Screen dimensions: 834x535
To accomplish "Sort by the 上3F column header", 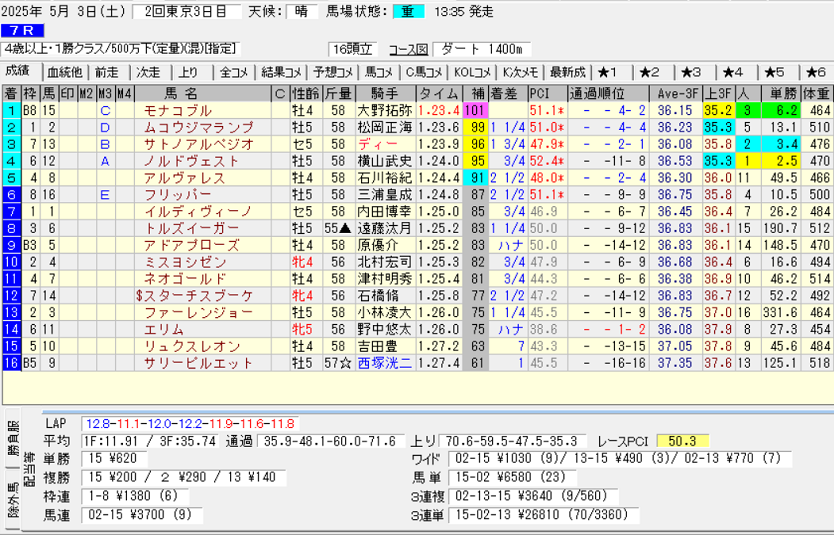I will click(x=716, y=93).
